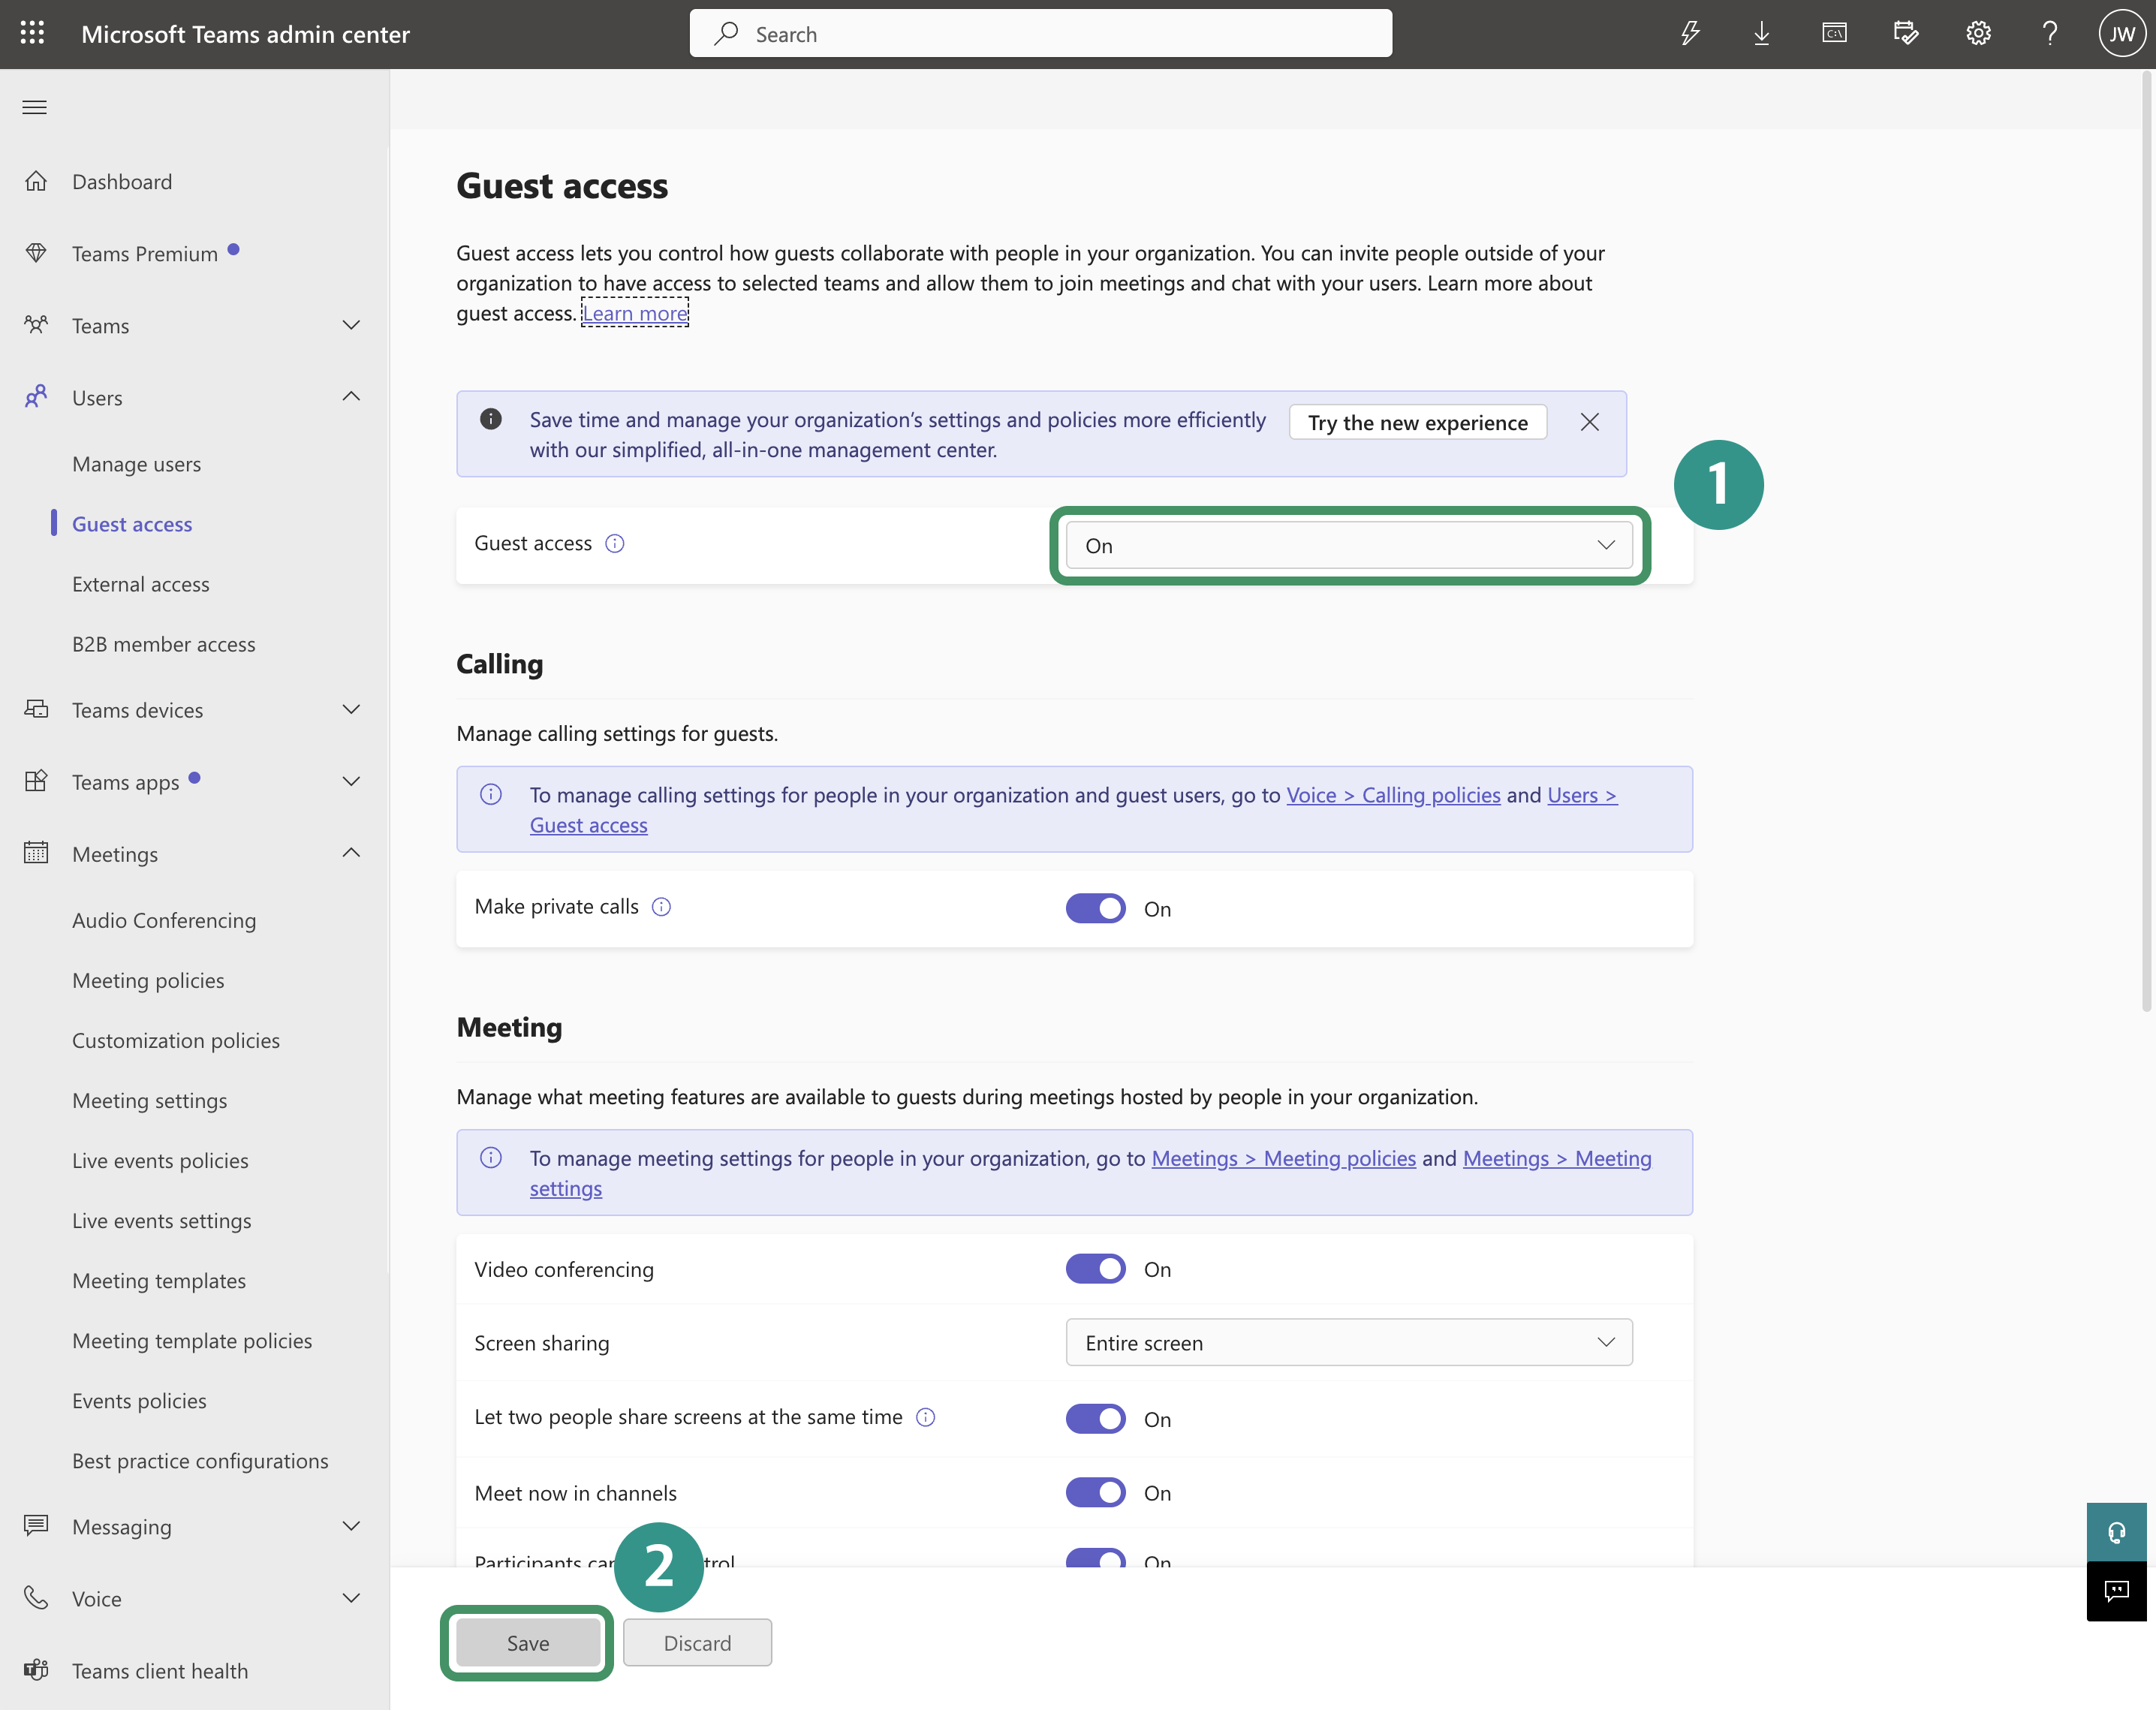Open B2B member access in sidebar
The image size is (2156, 1710).
click(x=164, y=644)
